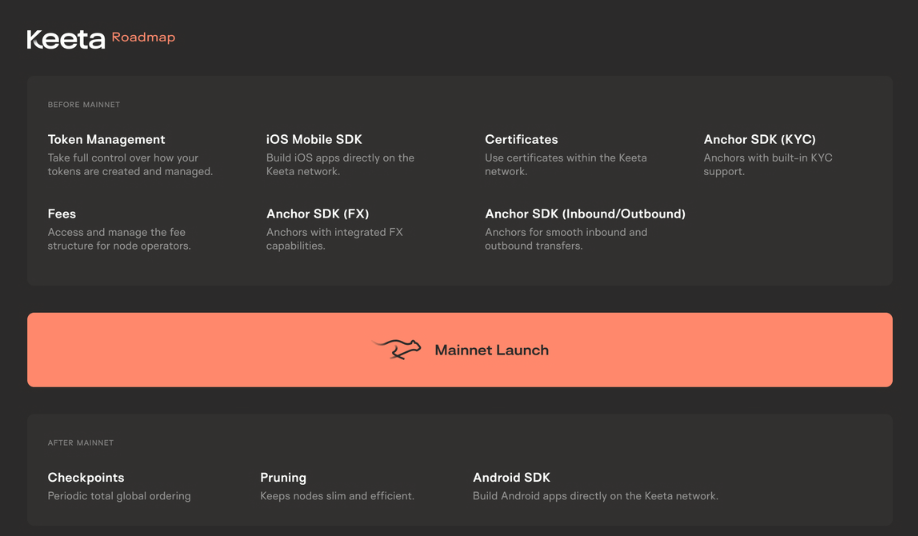The image size is (918, 536).
Task: Open the Token Management item
Action: click(106, 140)
